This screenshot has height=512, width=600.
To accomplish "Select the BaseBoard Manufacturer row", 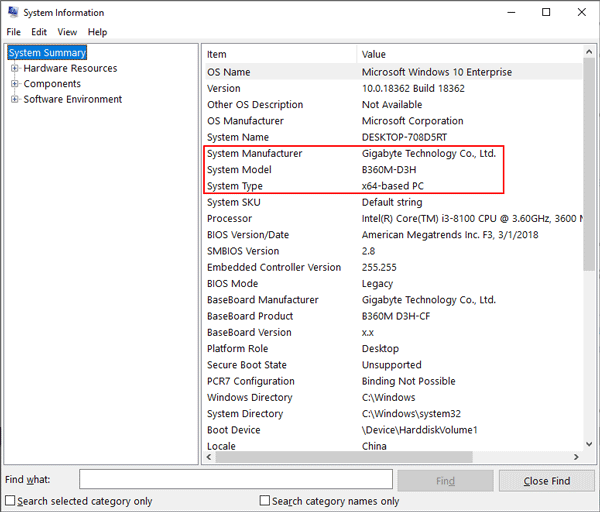I will tap(393, 300).
